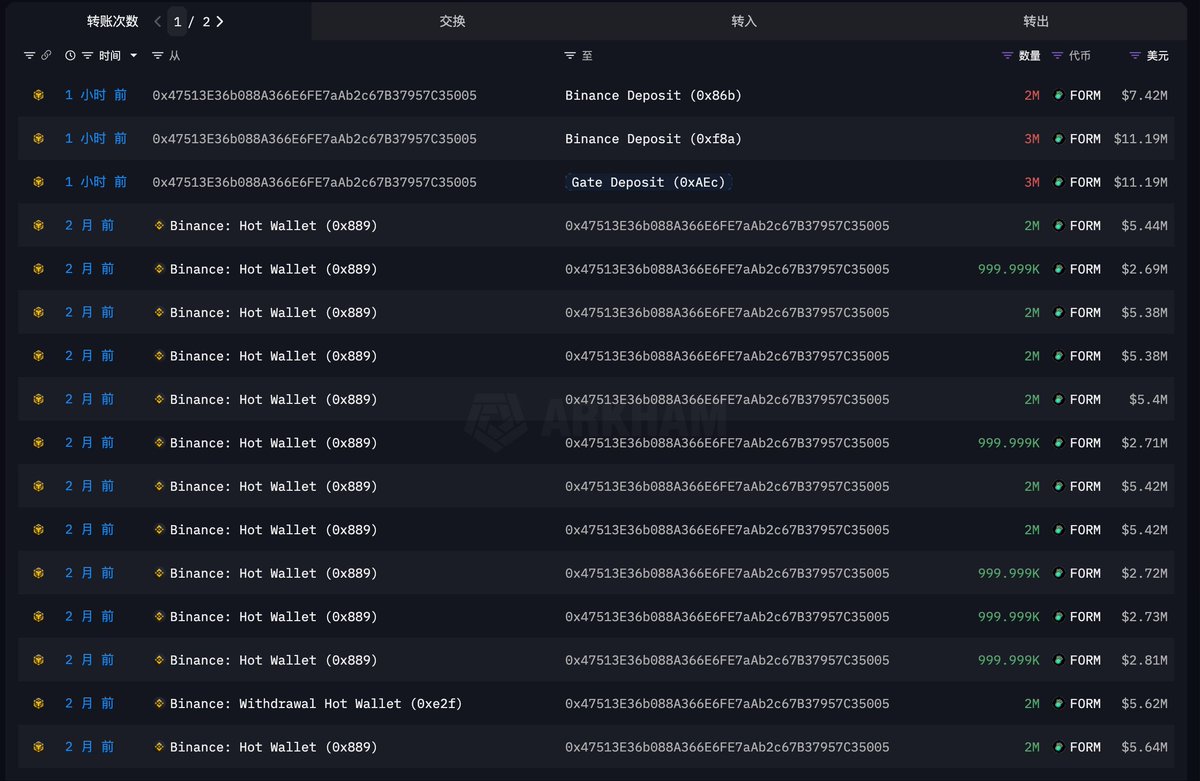Click the 3M amount in the Gate Deposit row

(1032, 182)
